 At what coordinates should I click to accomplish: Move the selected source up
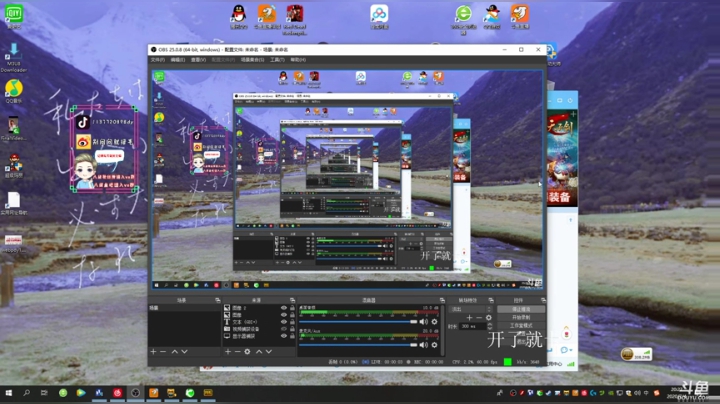[259, 352]
